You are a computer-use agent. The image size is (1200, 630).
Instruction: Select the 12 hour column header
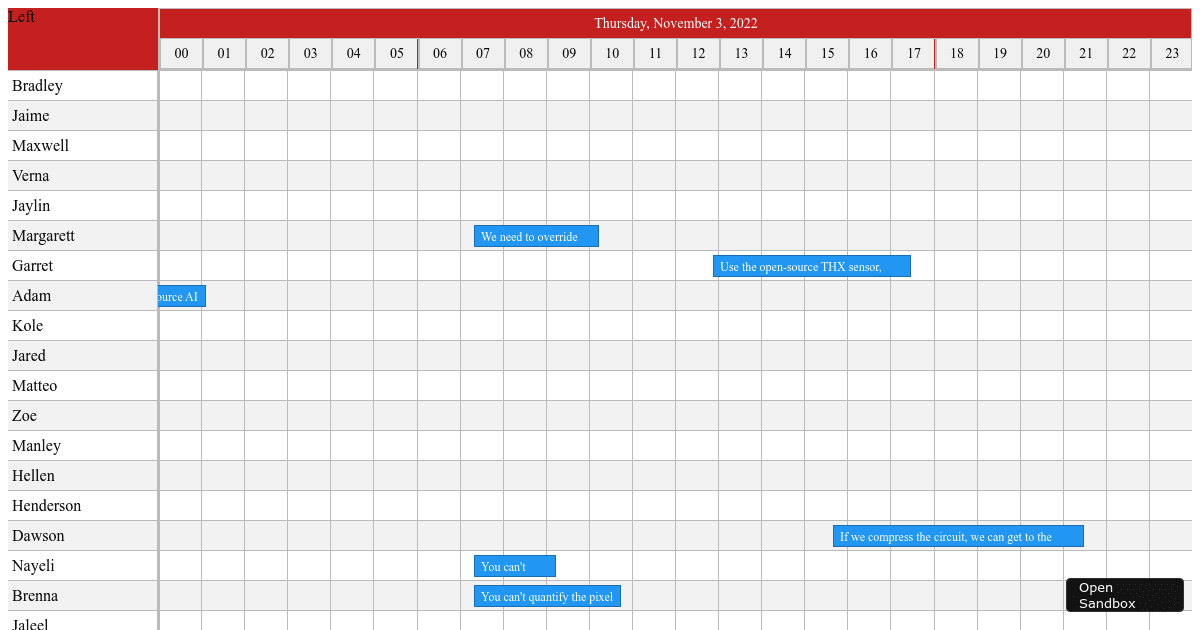click(698, 54)
